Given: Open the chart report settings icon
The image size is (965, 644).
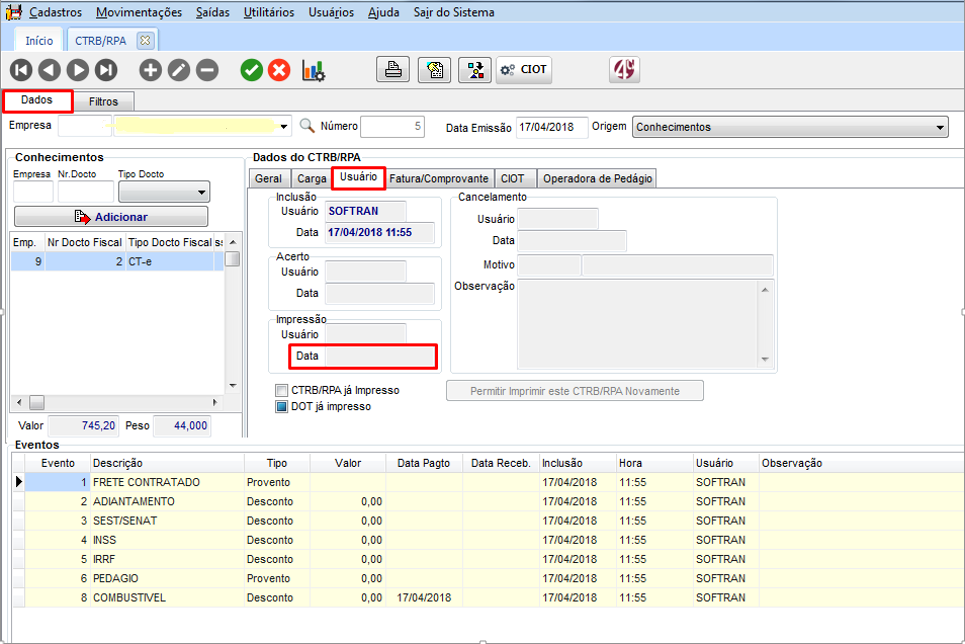Looking at the screenshot, I should click(313, 70).
